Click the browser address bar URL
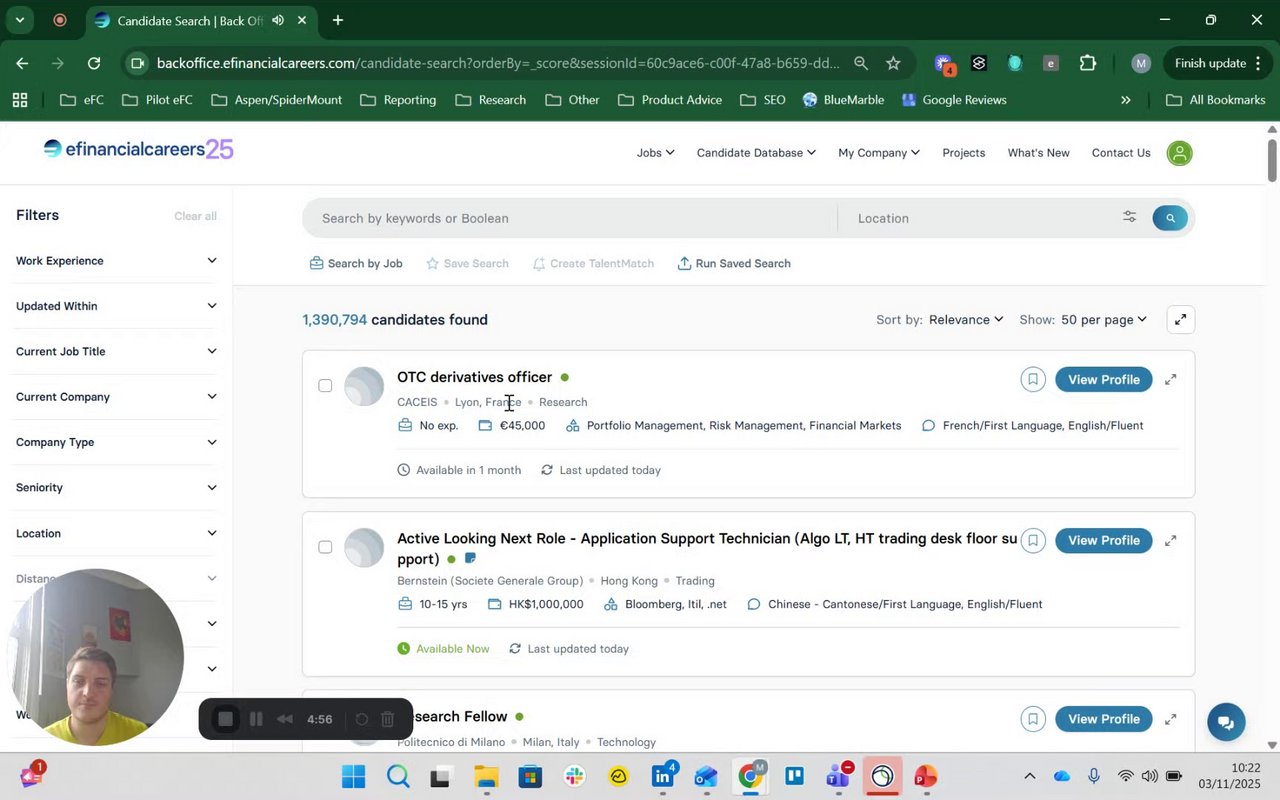 click(498, 63)
